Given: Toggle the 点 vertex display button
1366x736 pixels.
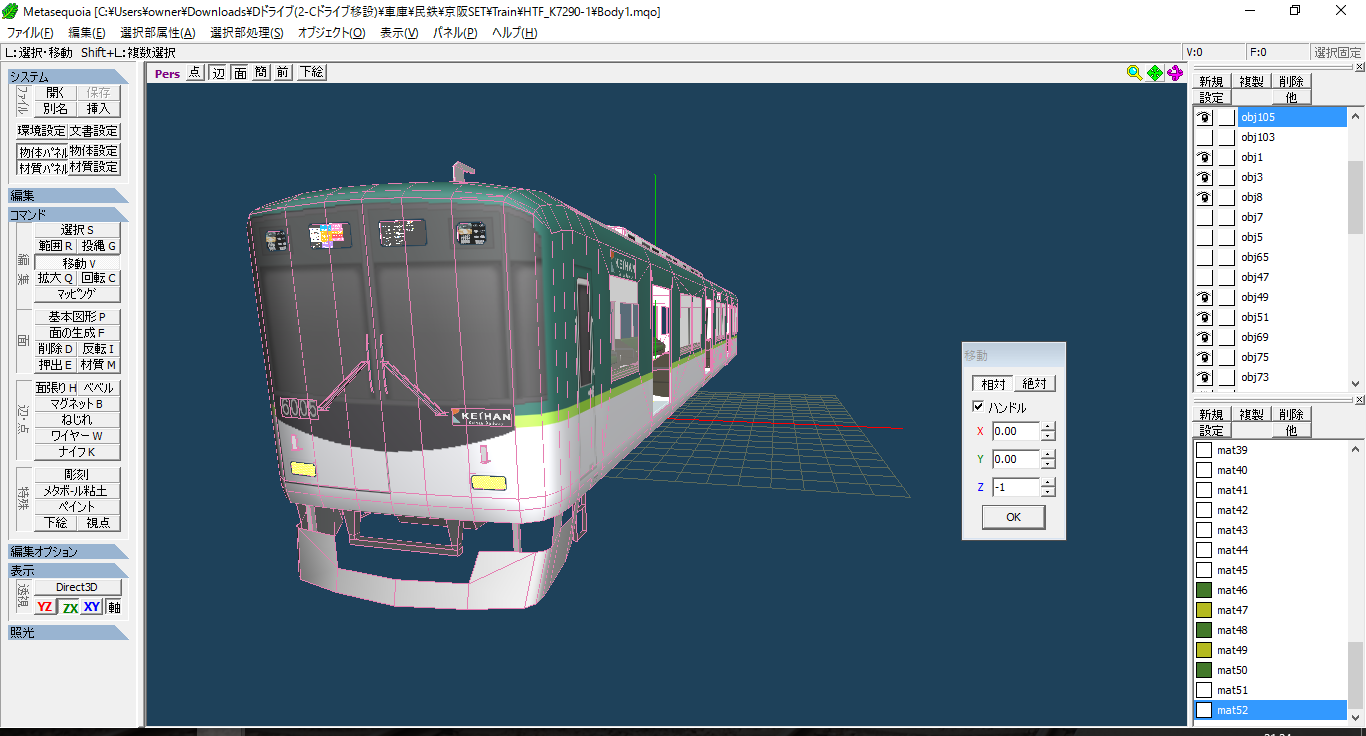Looking at the screenshot, I should 195,72.
